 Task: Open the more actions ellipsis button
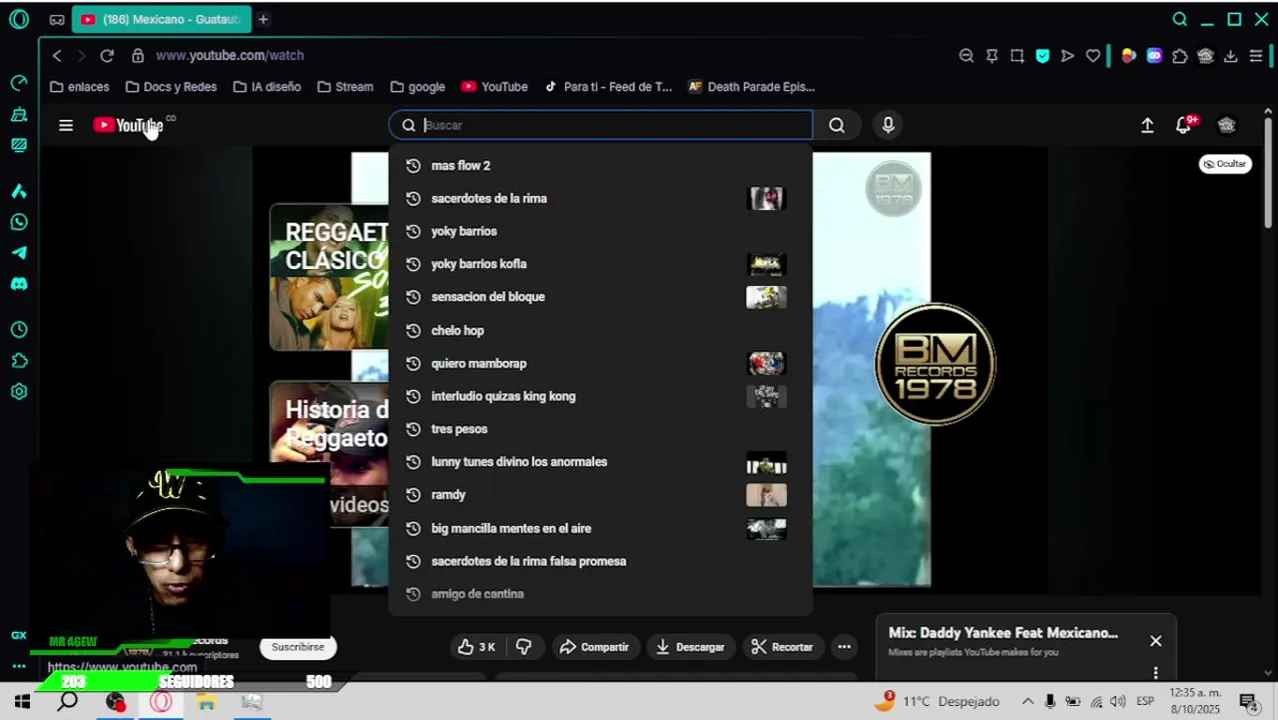844,647
